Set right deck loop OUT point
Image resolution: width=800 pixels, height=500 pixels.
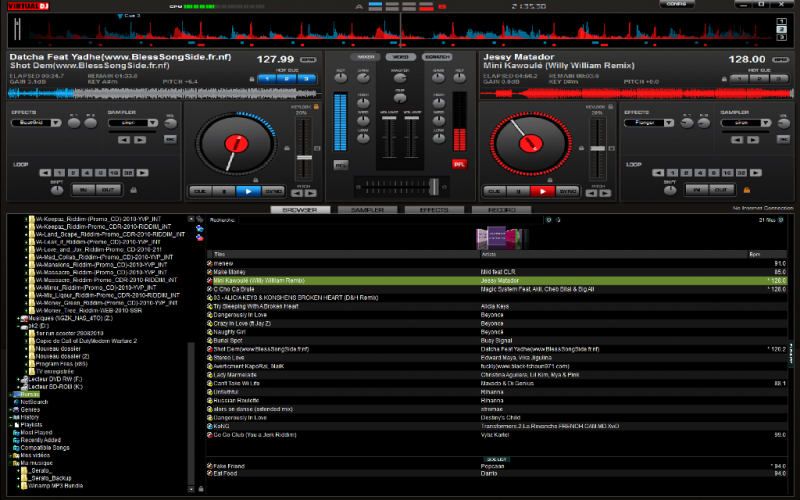(x=721, y=190)
